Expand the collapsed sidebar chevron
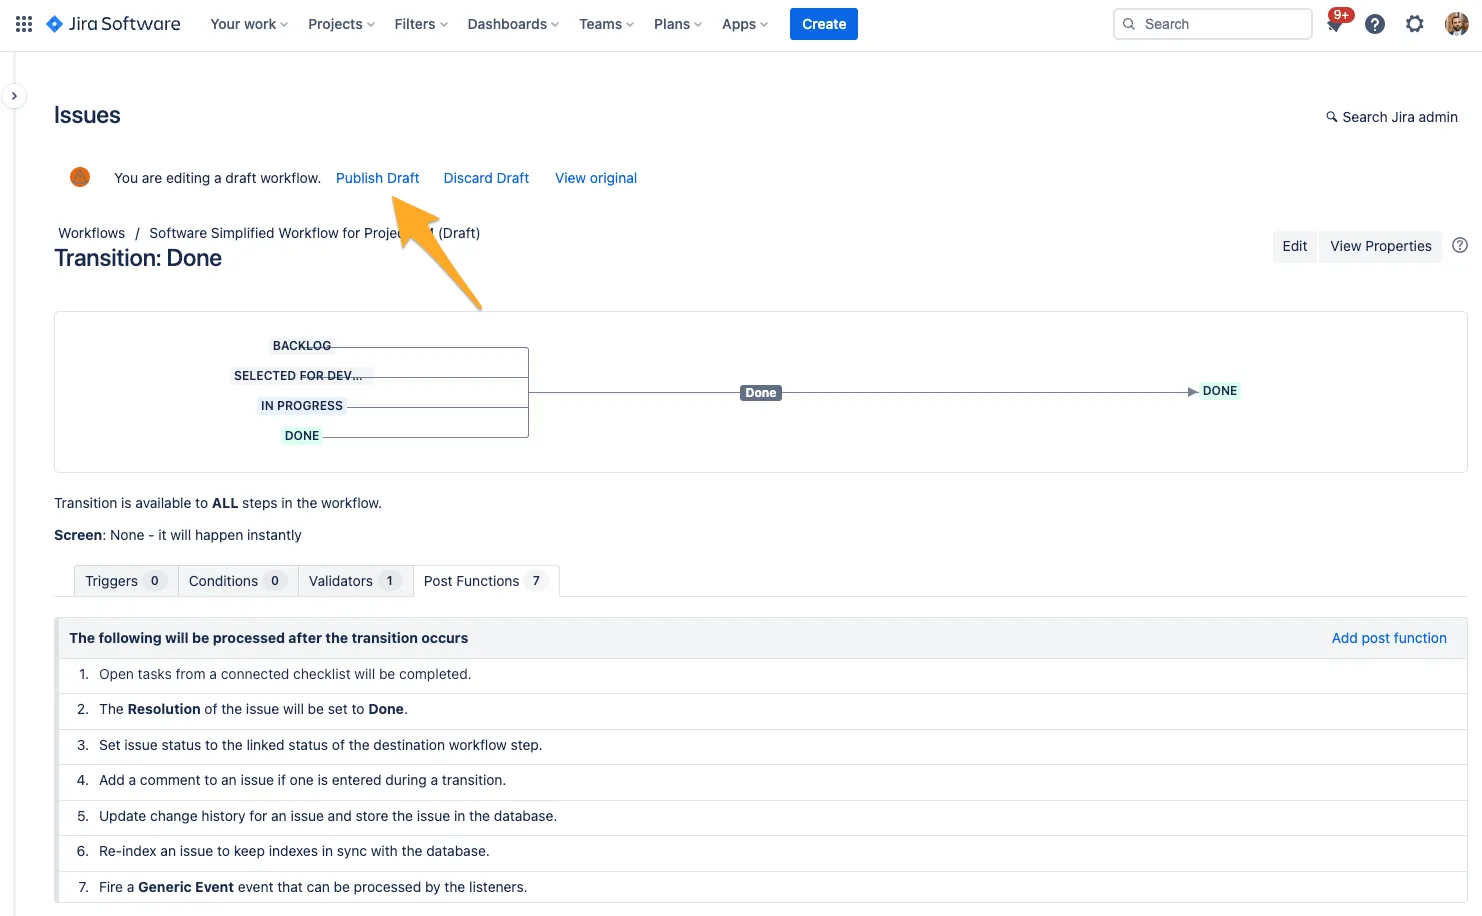 (x=14, y=96)
